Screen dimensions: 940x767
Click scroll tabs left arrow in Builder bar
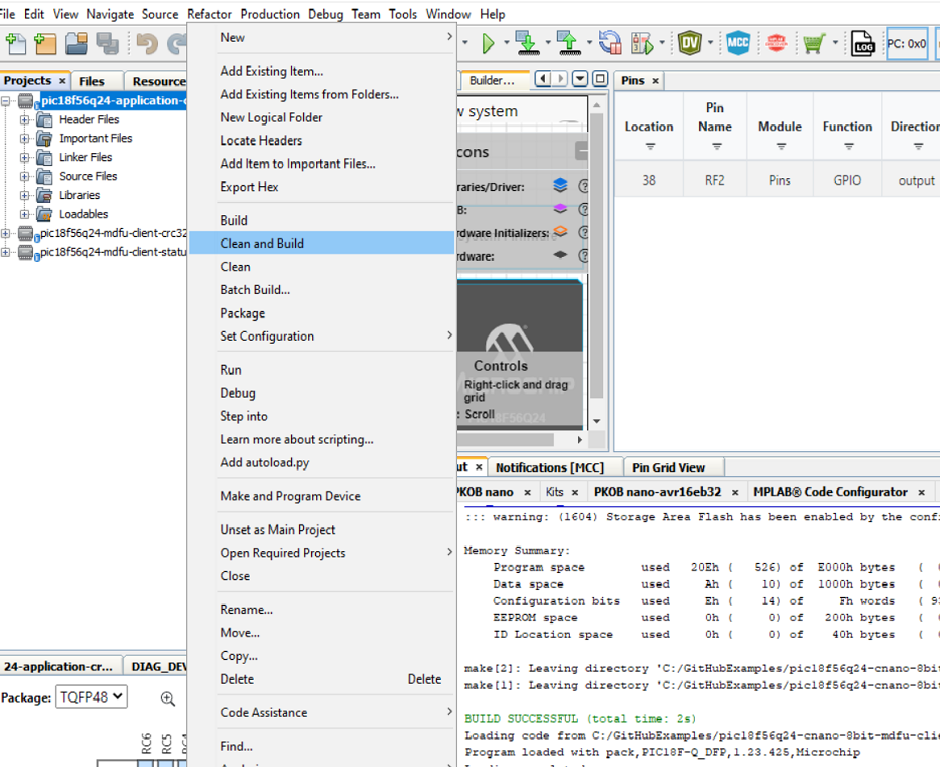click(x=543, y=79)
